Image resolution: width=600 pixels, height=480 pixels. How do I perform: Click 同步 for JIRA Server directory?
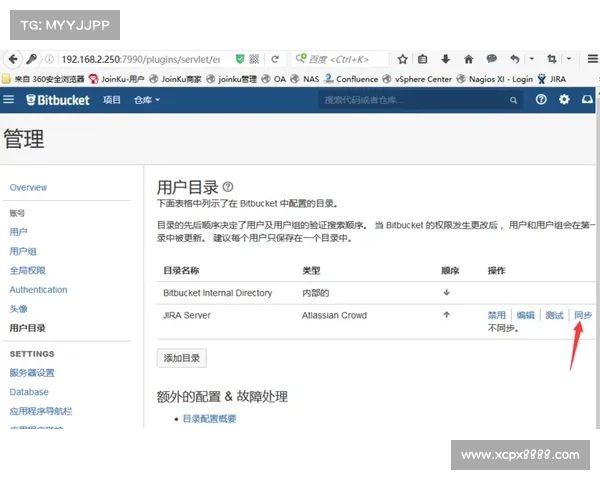click(583, 315)
